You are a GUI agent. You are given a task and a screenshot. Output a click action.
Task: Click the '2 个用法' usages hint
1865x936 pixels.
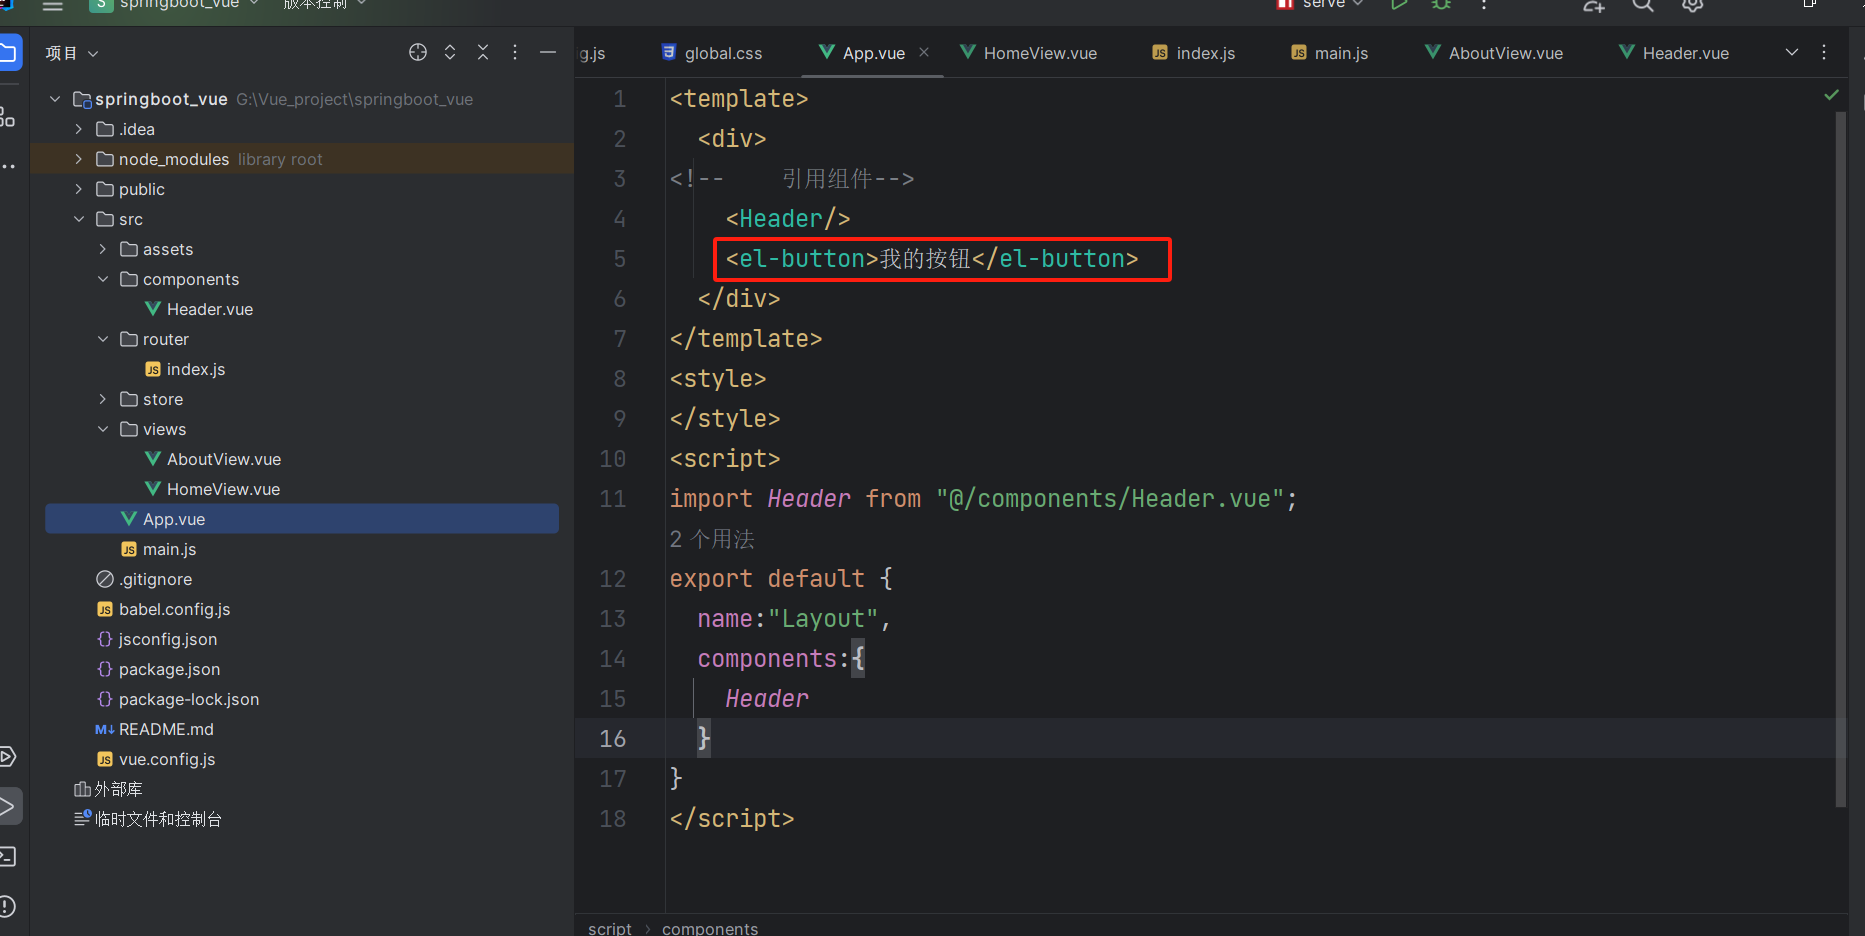[x=712, y=539]
